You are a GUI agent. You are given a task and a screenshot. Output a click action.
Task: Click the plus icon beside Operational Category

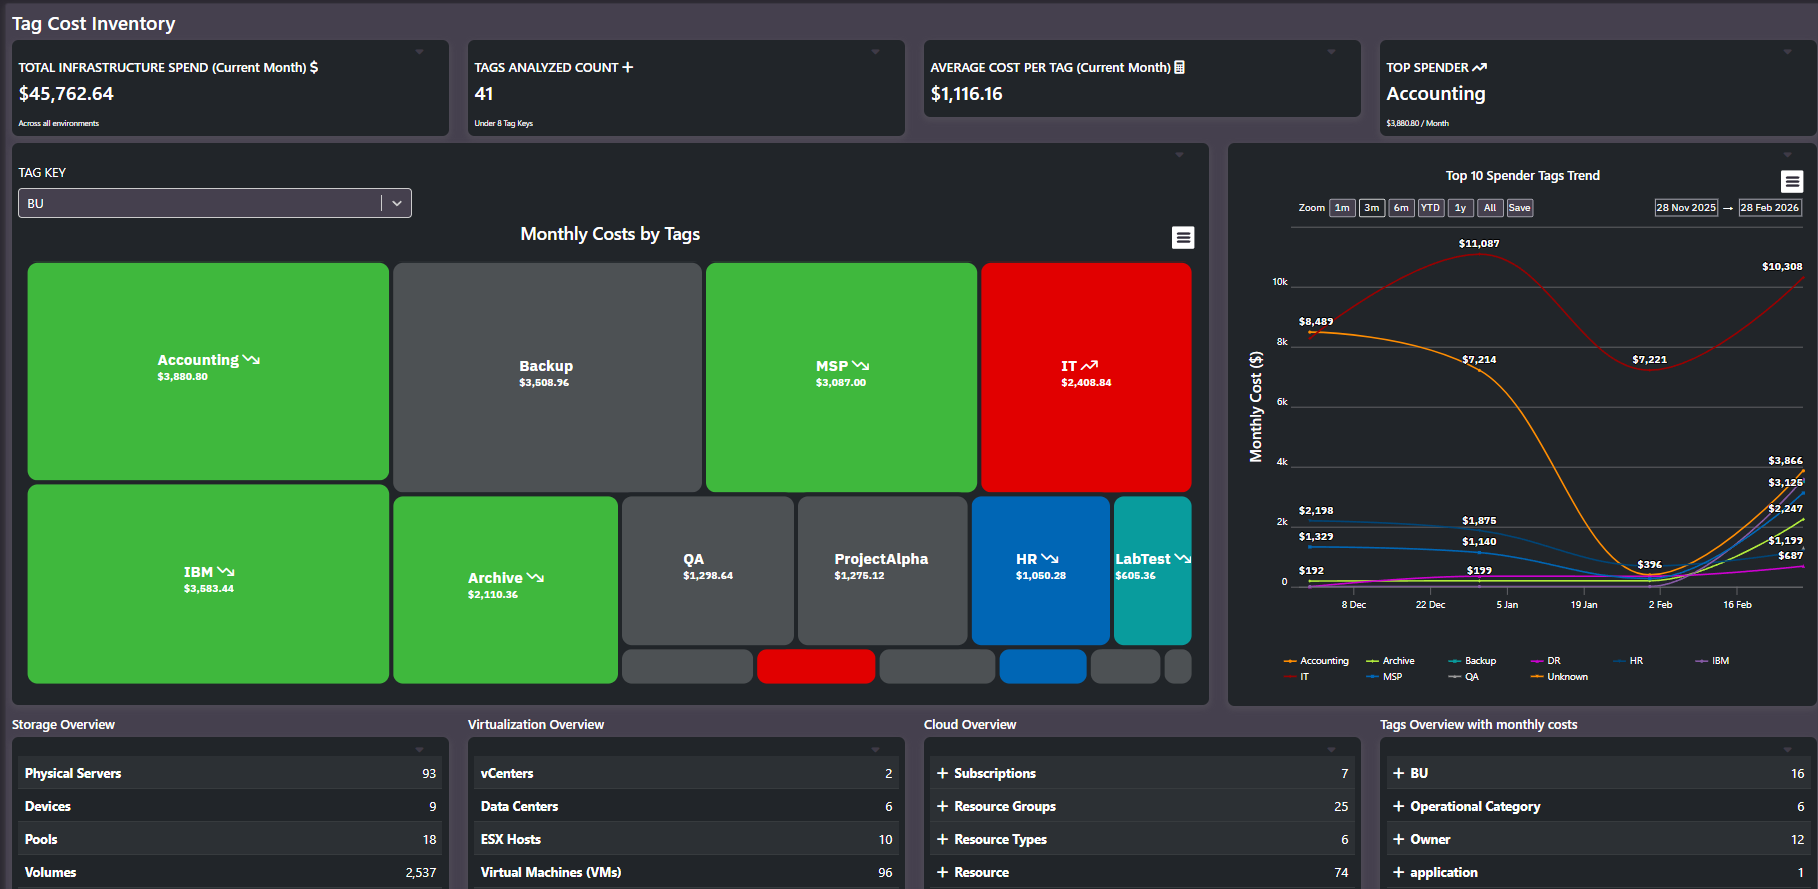click(x=1398, y=806)
